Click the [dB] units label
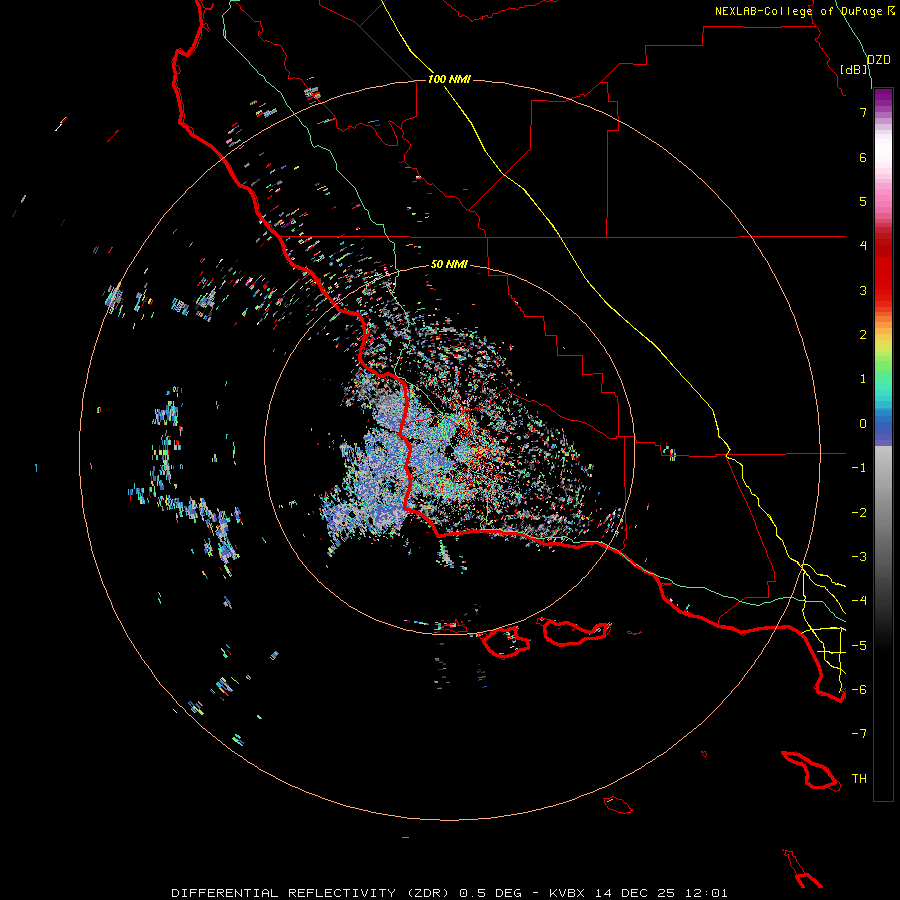Screen dimensions: 900x900 pyautogui.click(x=854, y=69)
